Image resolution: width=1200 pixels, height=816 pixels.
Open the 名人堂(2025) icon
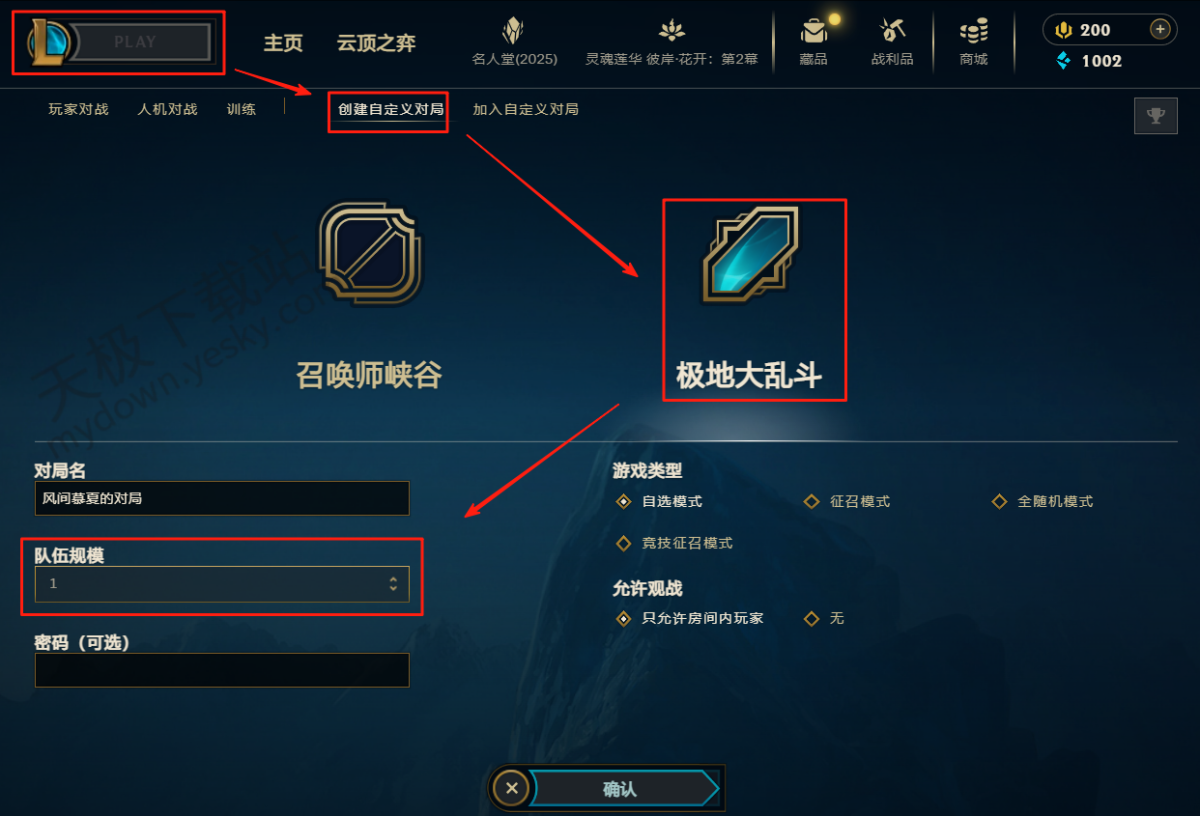click(514, 31)
